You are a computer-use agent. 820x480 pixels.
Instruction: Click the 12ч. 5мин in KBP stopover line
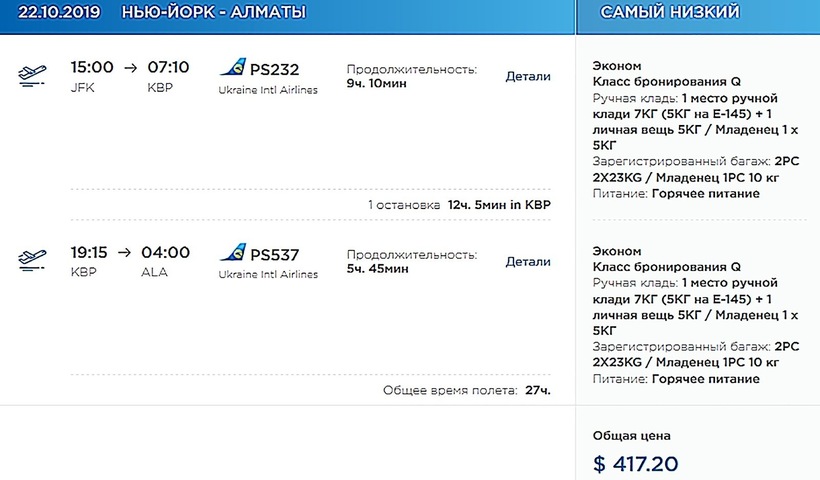(499, 205)
